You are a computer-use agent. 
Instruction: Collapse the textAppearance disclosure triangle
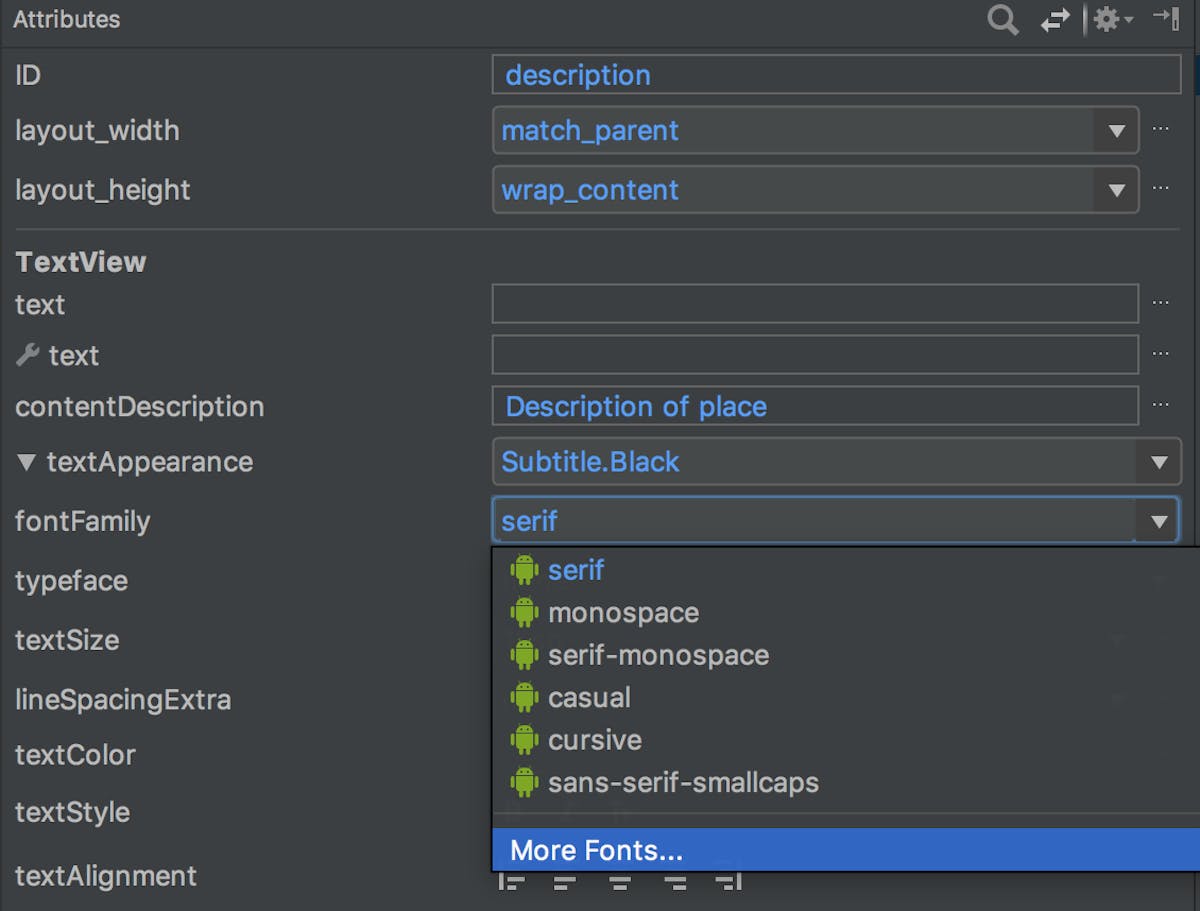point(27,462)
